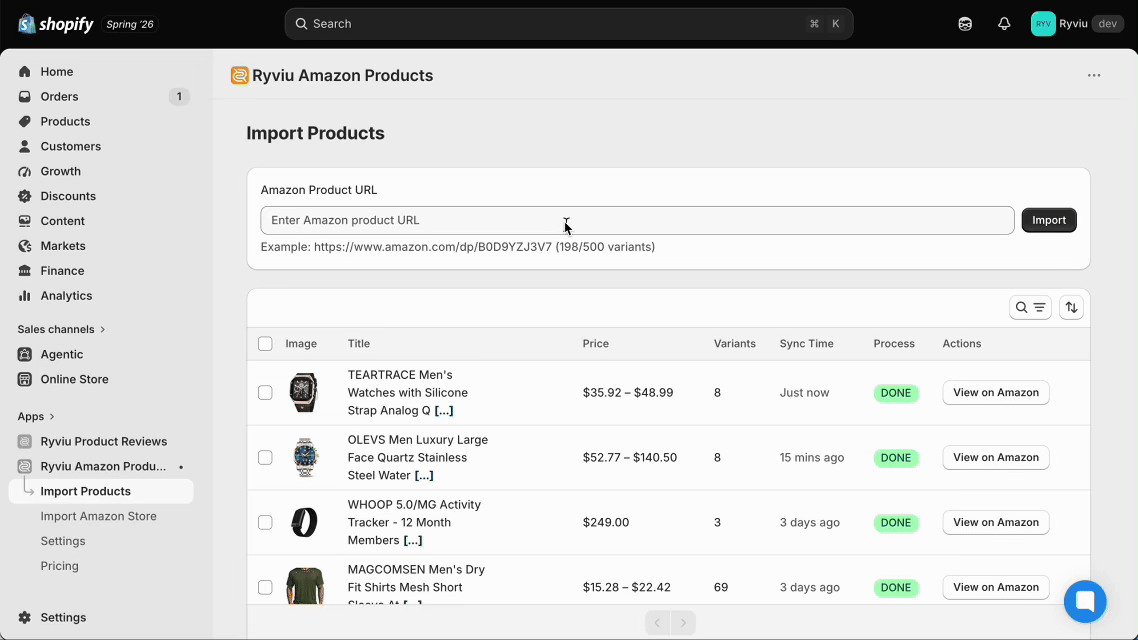Click the DONE status for OLEVS

tap(896, 458)
